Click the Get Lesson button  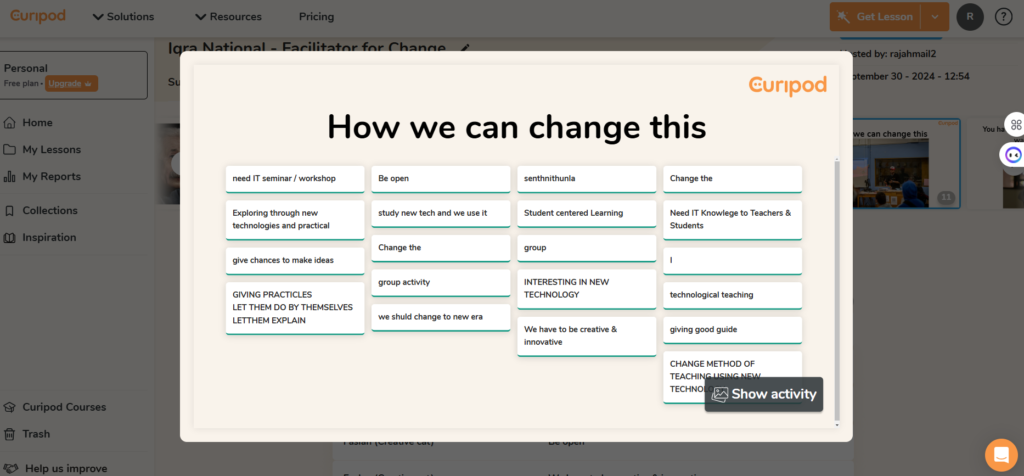click(875, 17)
